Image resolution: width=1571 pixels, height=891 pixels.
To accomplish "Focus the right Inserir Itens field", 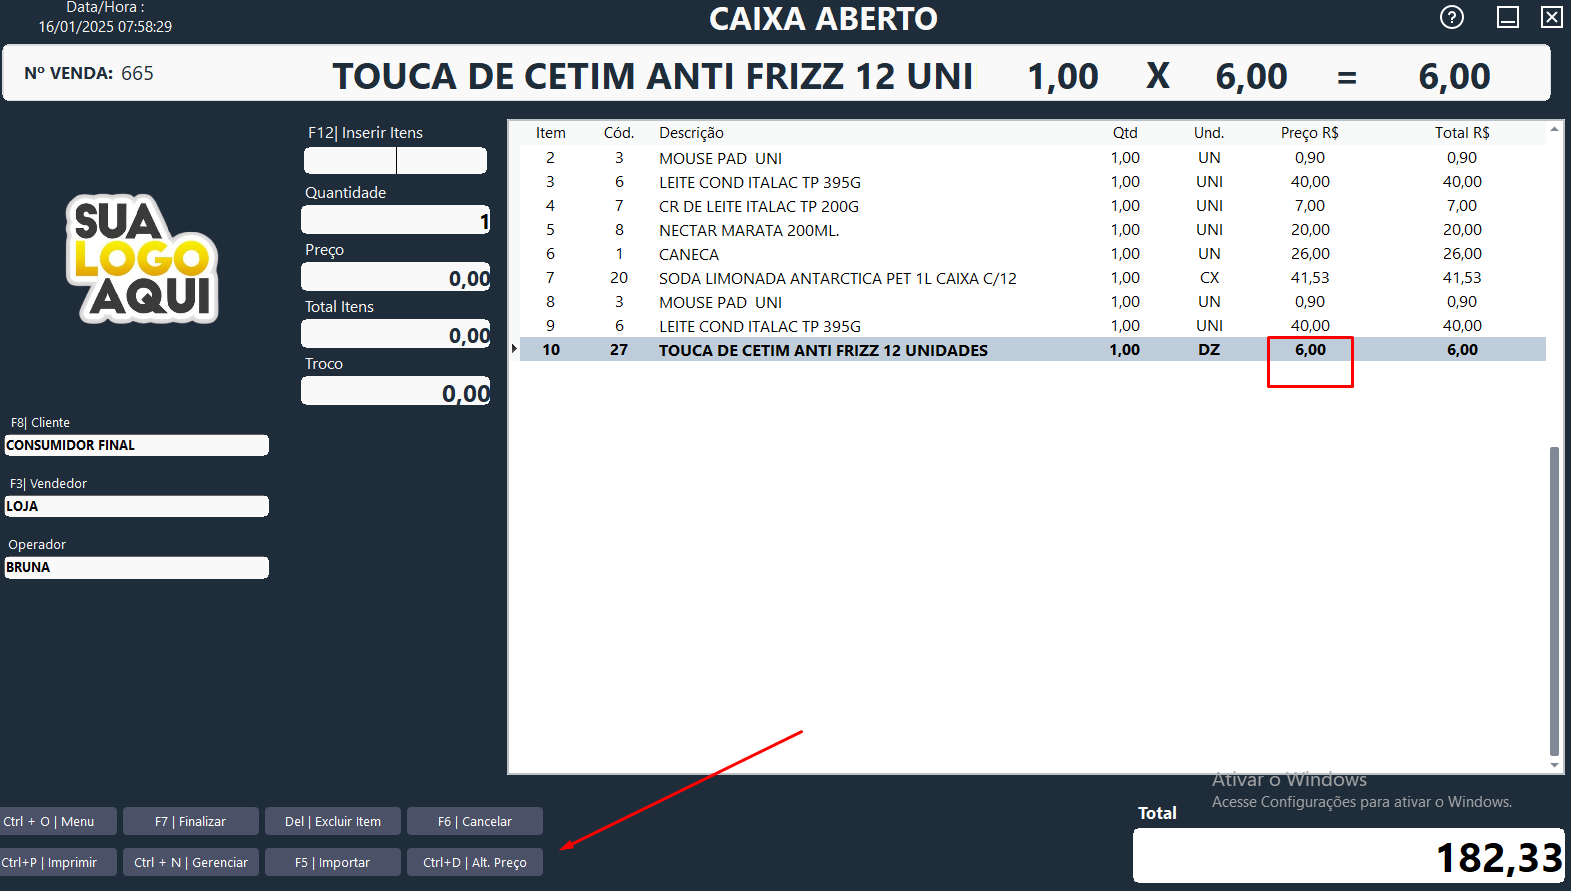I will tap(442, 160).
